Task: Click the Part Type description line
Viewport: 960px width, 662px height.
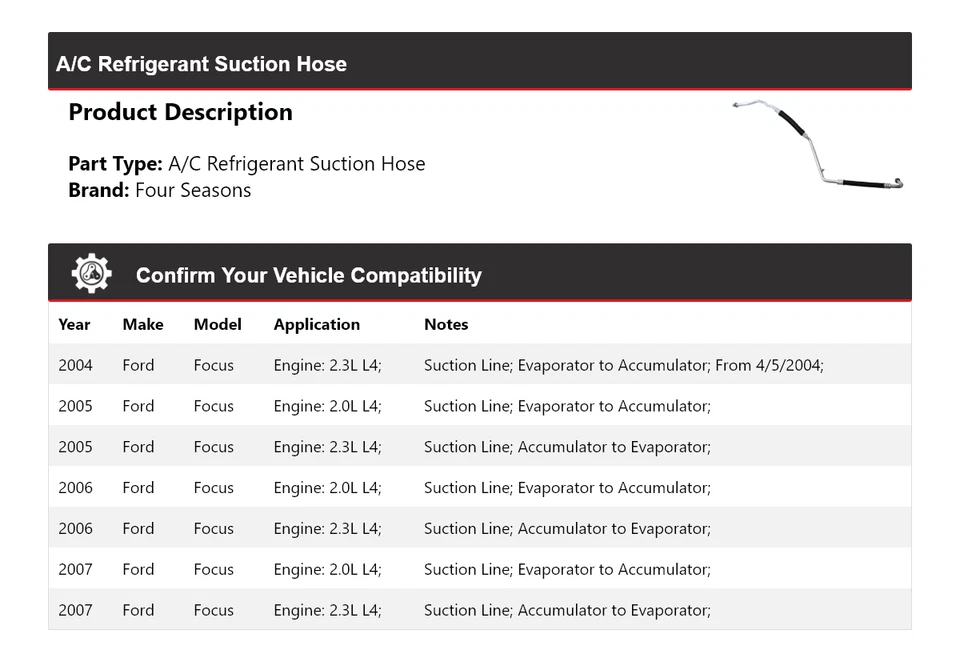Action: pyautogui.click(x=247, y=164)
